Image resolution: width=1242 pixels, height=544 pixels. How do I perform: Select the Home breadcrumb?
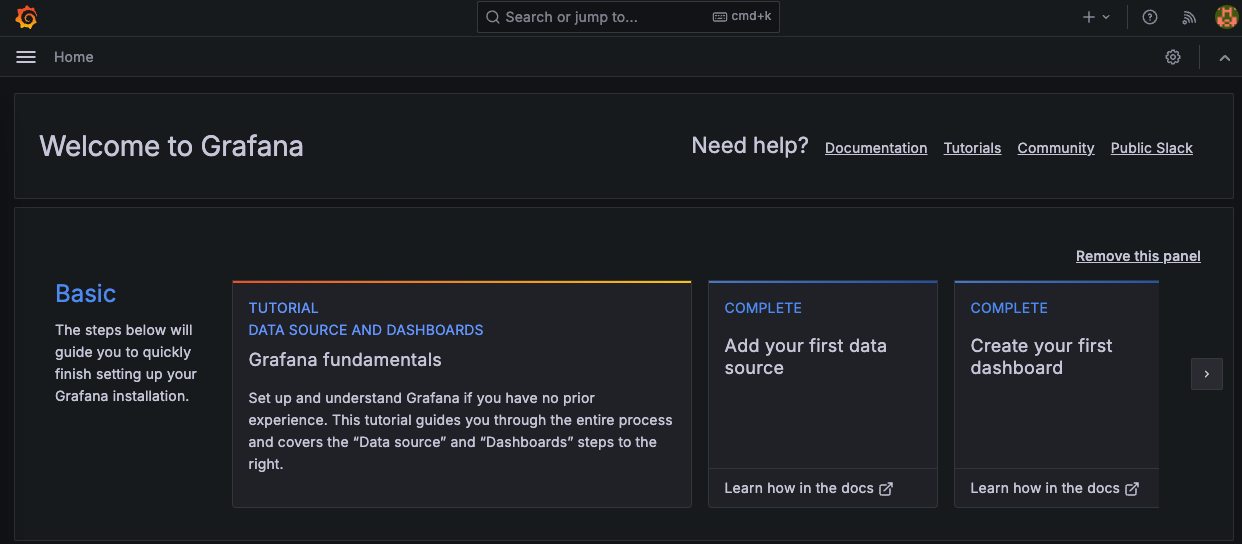click(74, 57)
